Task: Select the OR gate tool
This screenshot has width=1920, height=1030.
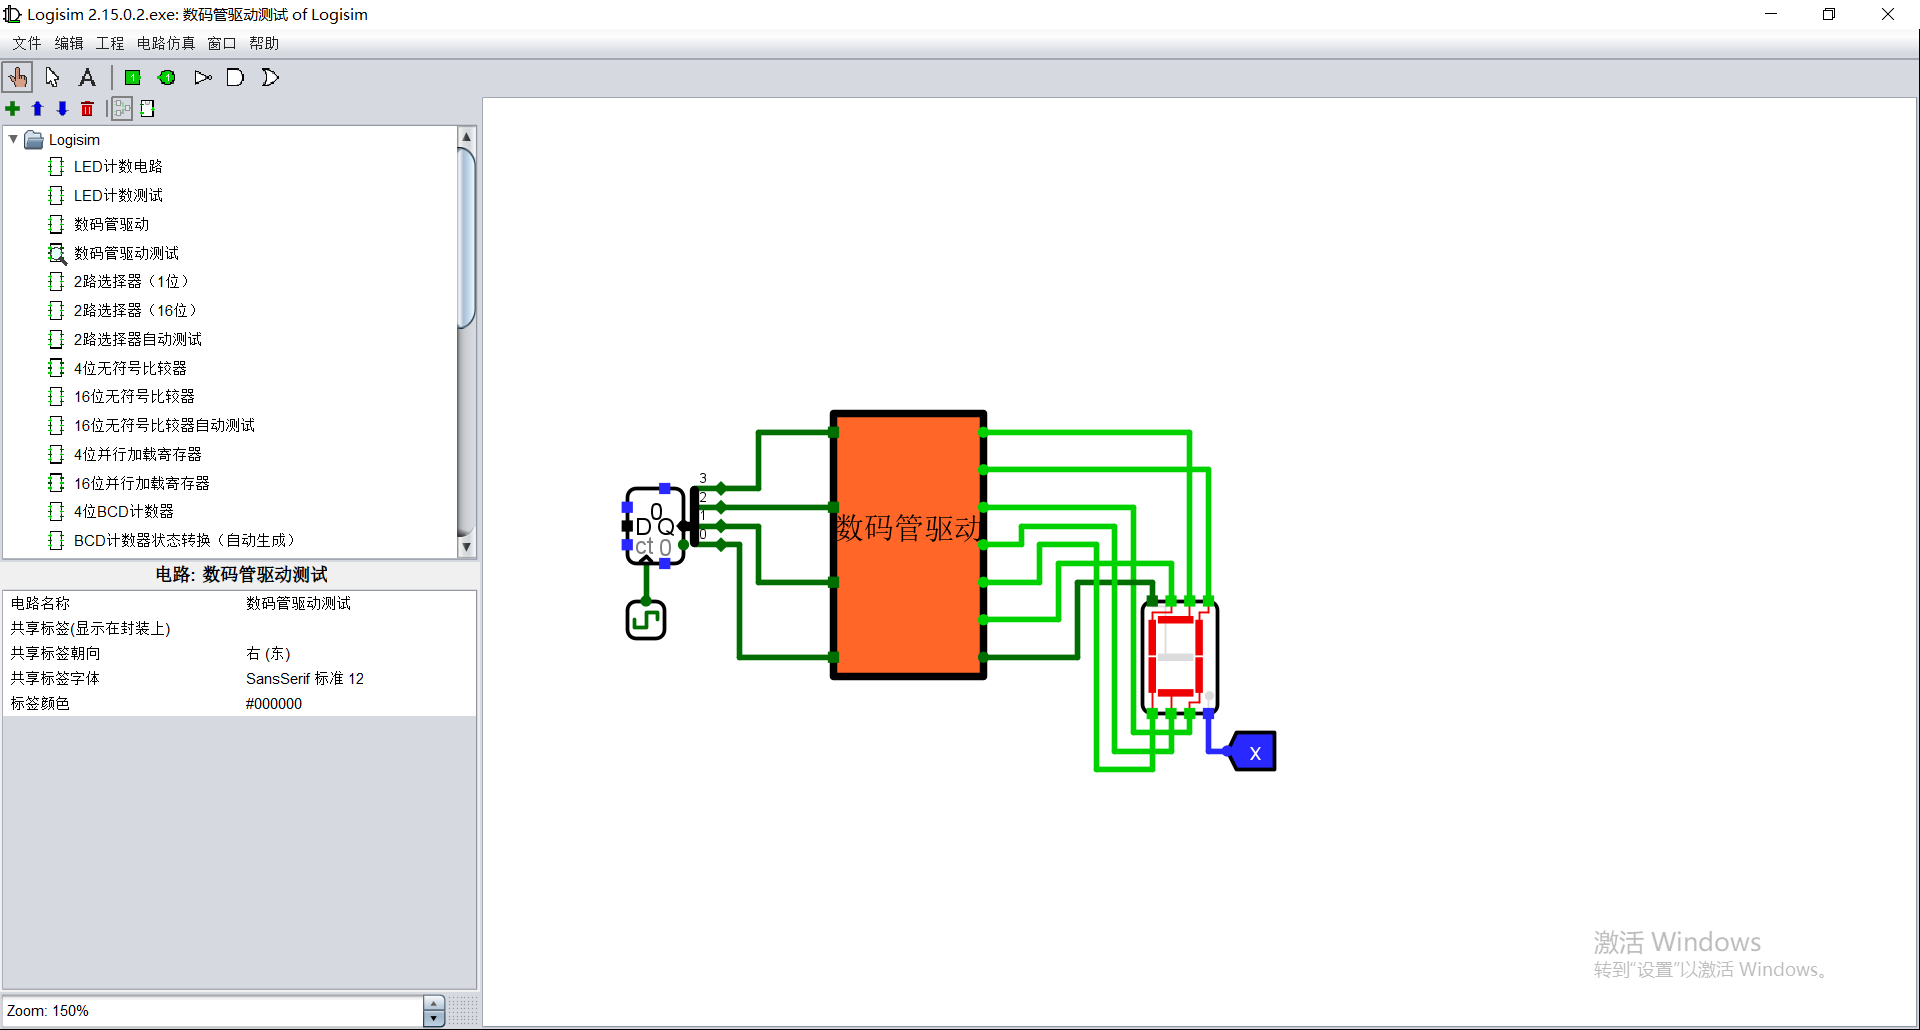Action: (x=269, y=77)
